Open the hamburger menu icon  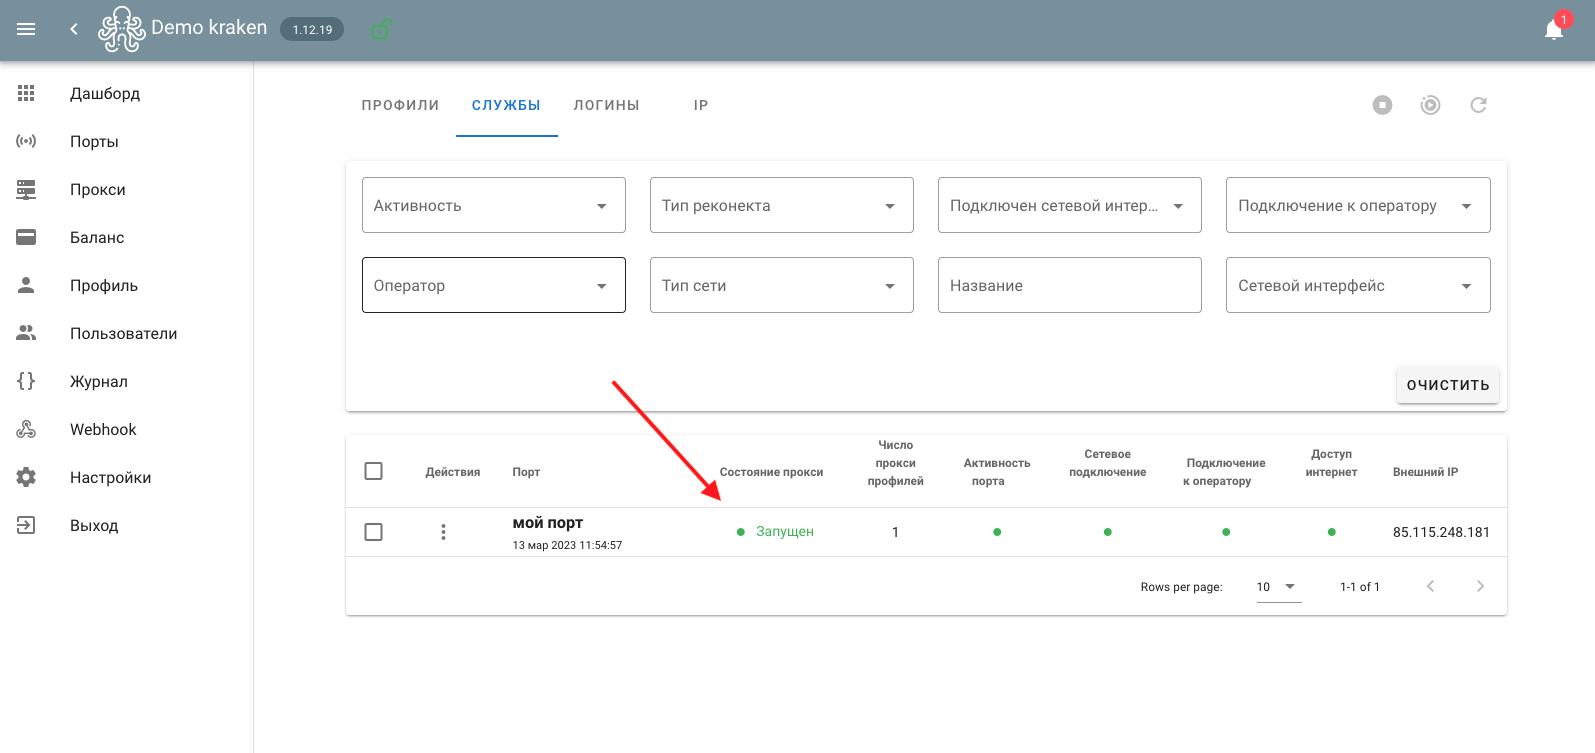(26, 29)
